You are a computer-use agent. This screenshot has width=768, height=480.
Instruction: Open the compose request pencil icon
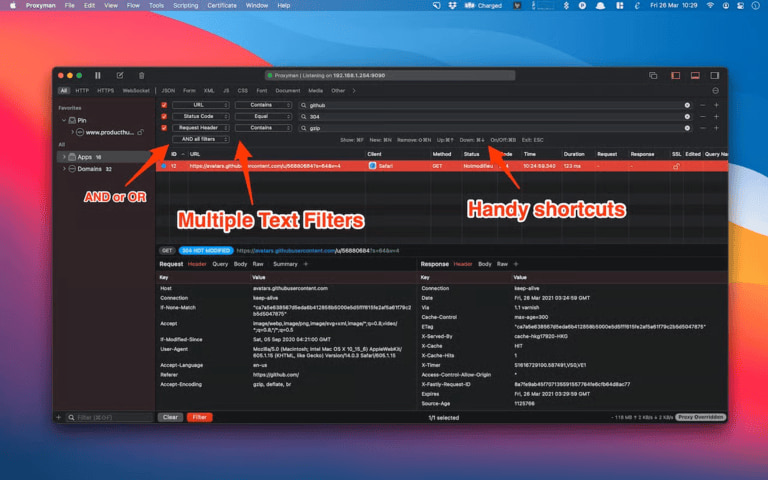(120, 75)
